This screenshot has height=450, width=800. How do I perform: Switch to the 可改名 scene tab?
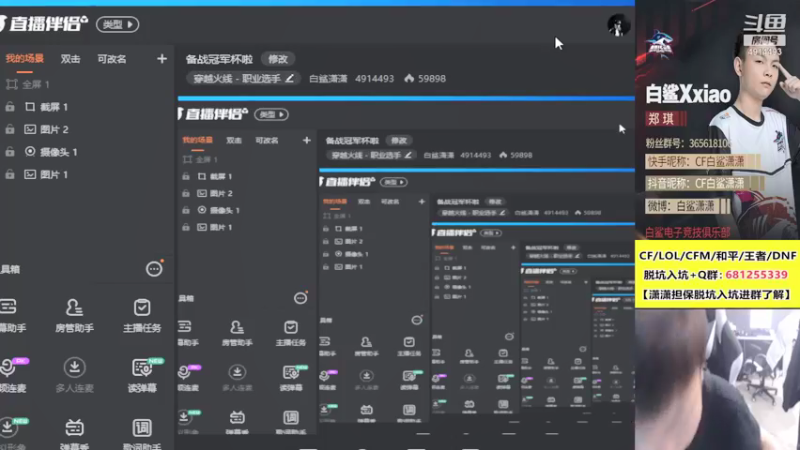point(112,59)
